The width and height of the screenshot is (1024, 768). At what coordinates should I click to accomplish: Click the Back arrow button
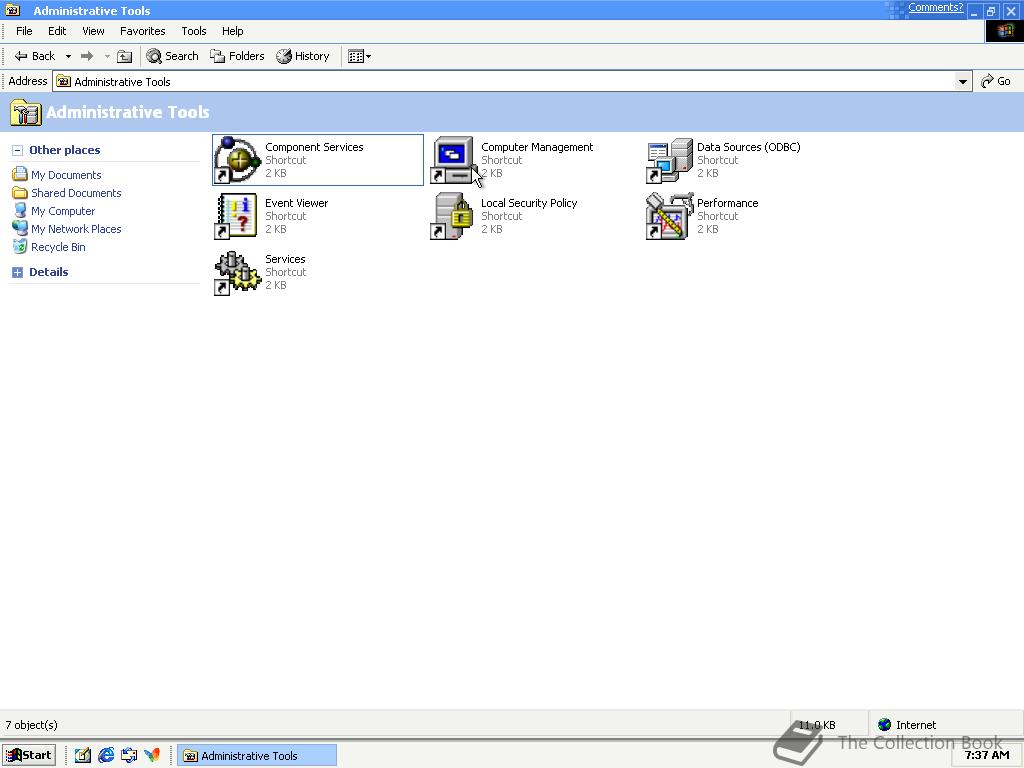34,56
